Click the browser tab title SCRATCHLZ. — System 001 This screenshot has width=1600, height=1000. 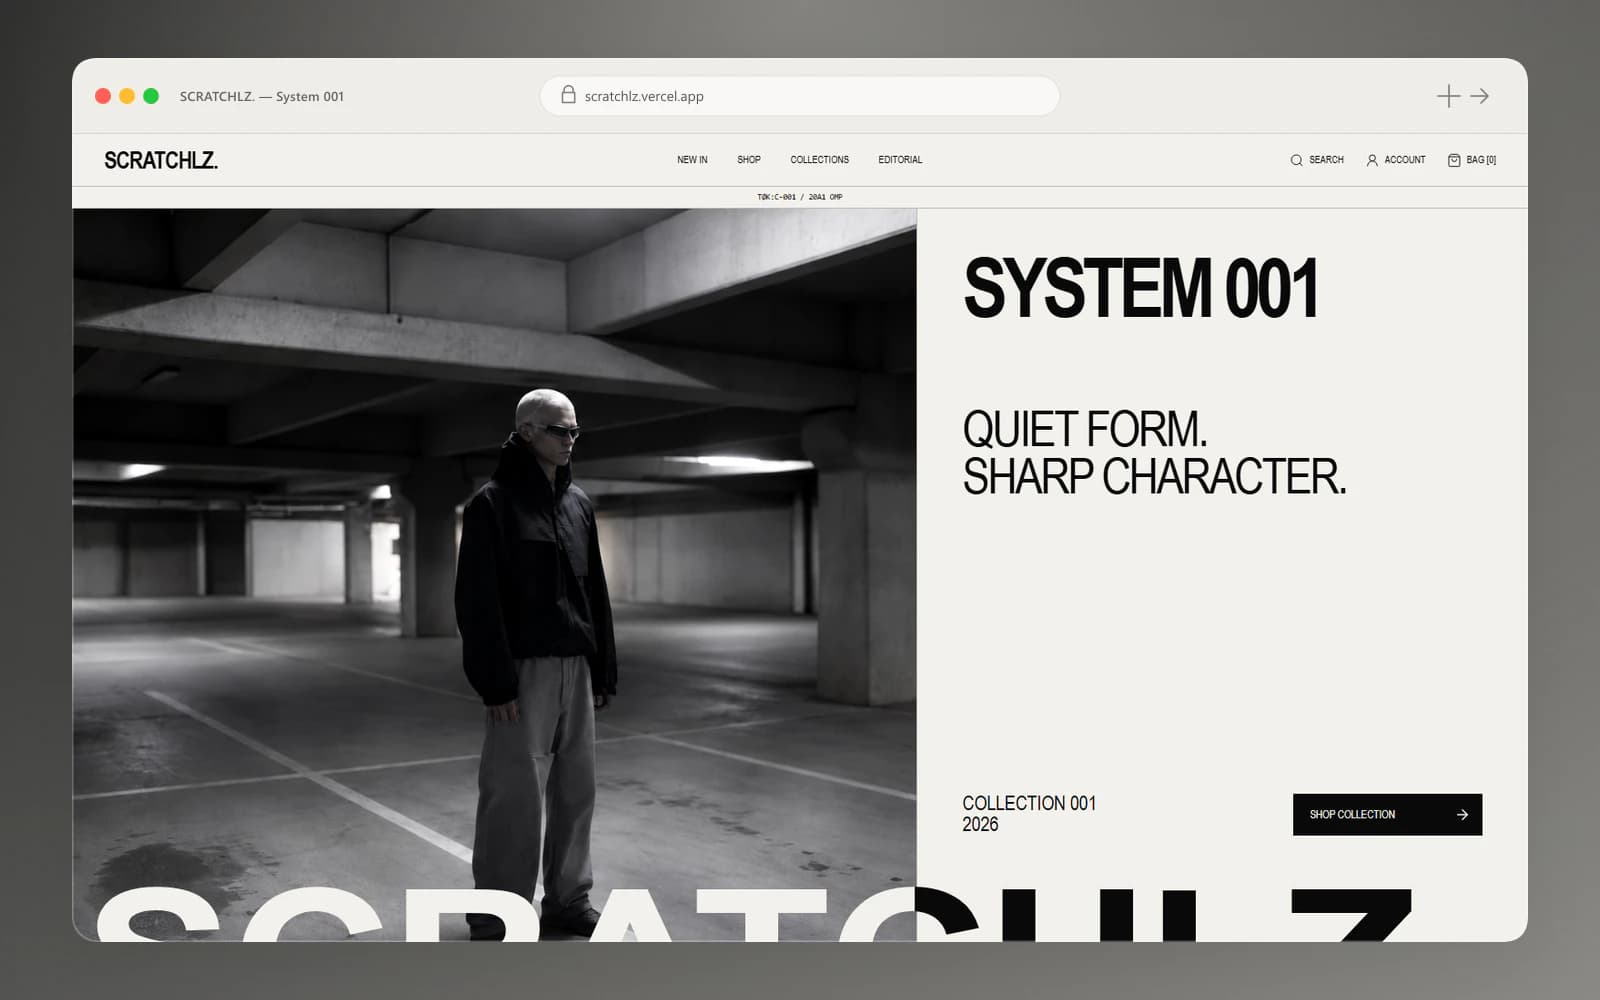click(x=262, y=96)
